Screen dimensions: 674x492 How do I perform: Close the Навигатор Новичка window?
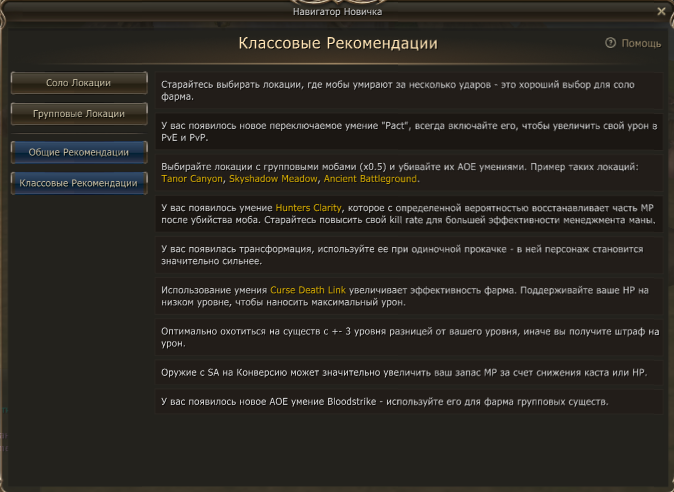pos(661,11)
